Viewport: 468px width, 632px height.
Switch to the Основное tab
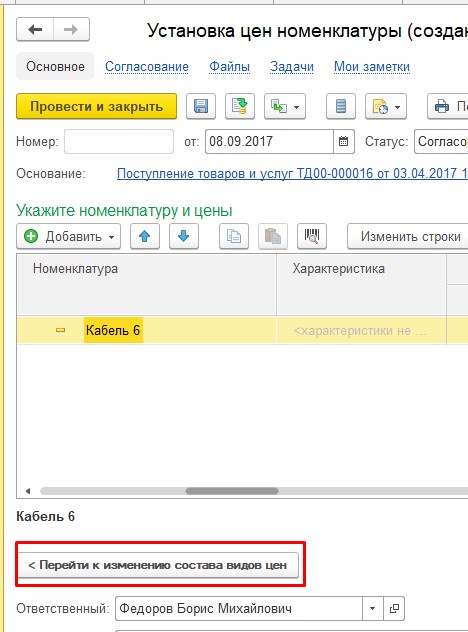pos(55,66)
